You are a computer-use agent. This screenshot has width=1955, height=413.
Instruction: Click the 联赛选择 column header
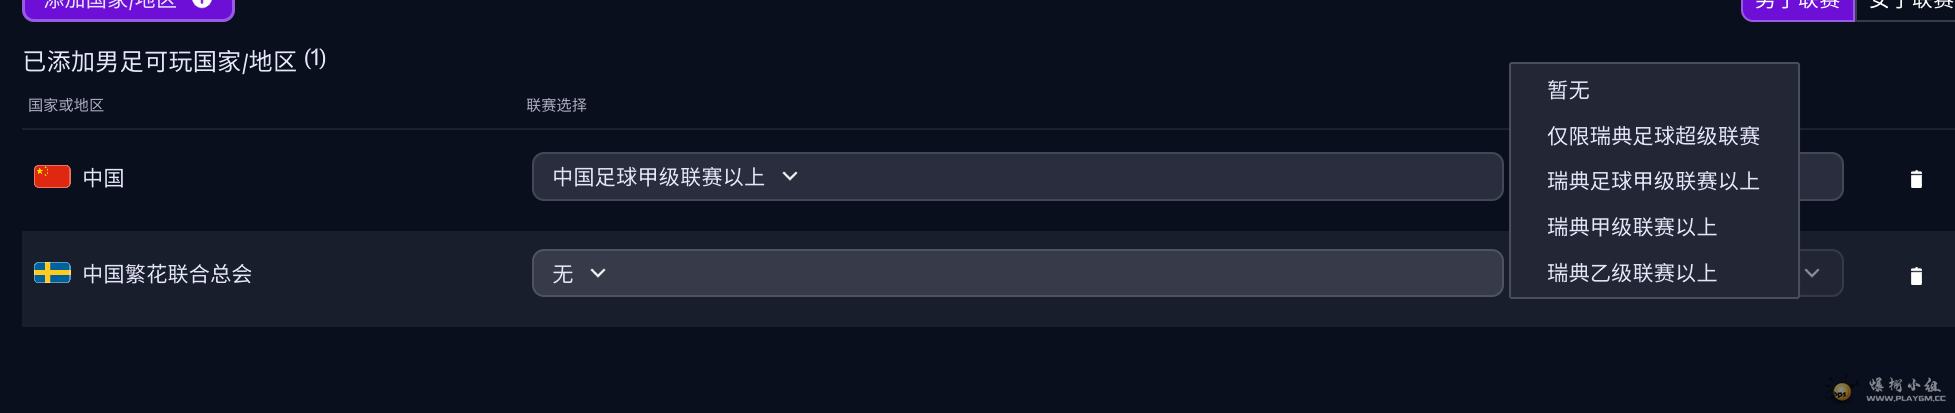[556, 105]
